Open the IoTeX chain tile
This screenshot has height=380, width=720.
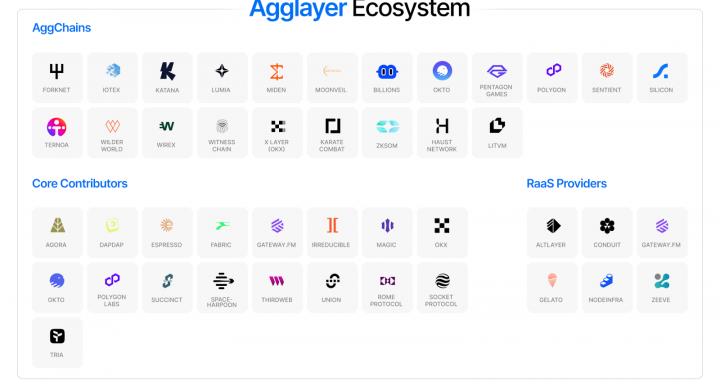112,78
